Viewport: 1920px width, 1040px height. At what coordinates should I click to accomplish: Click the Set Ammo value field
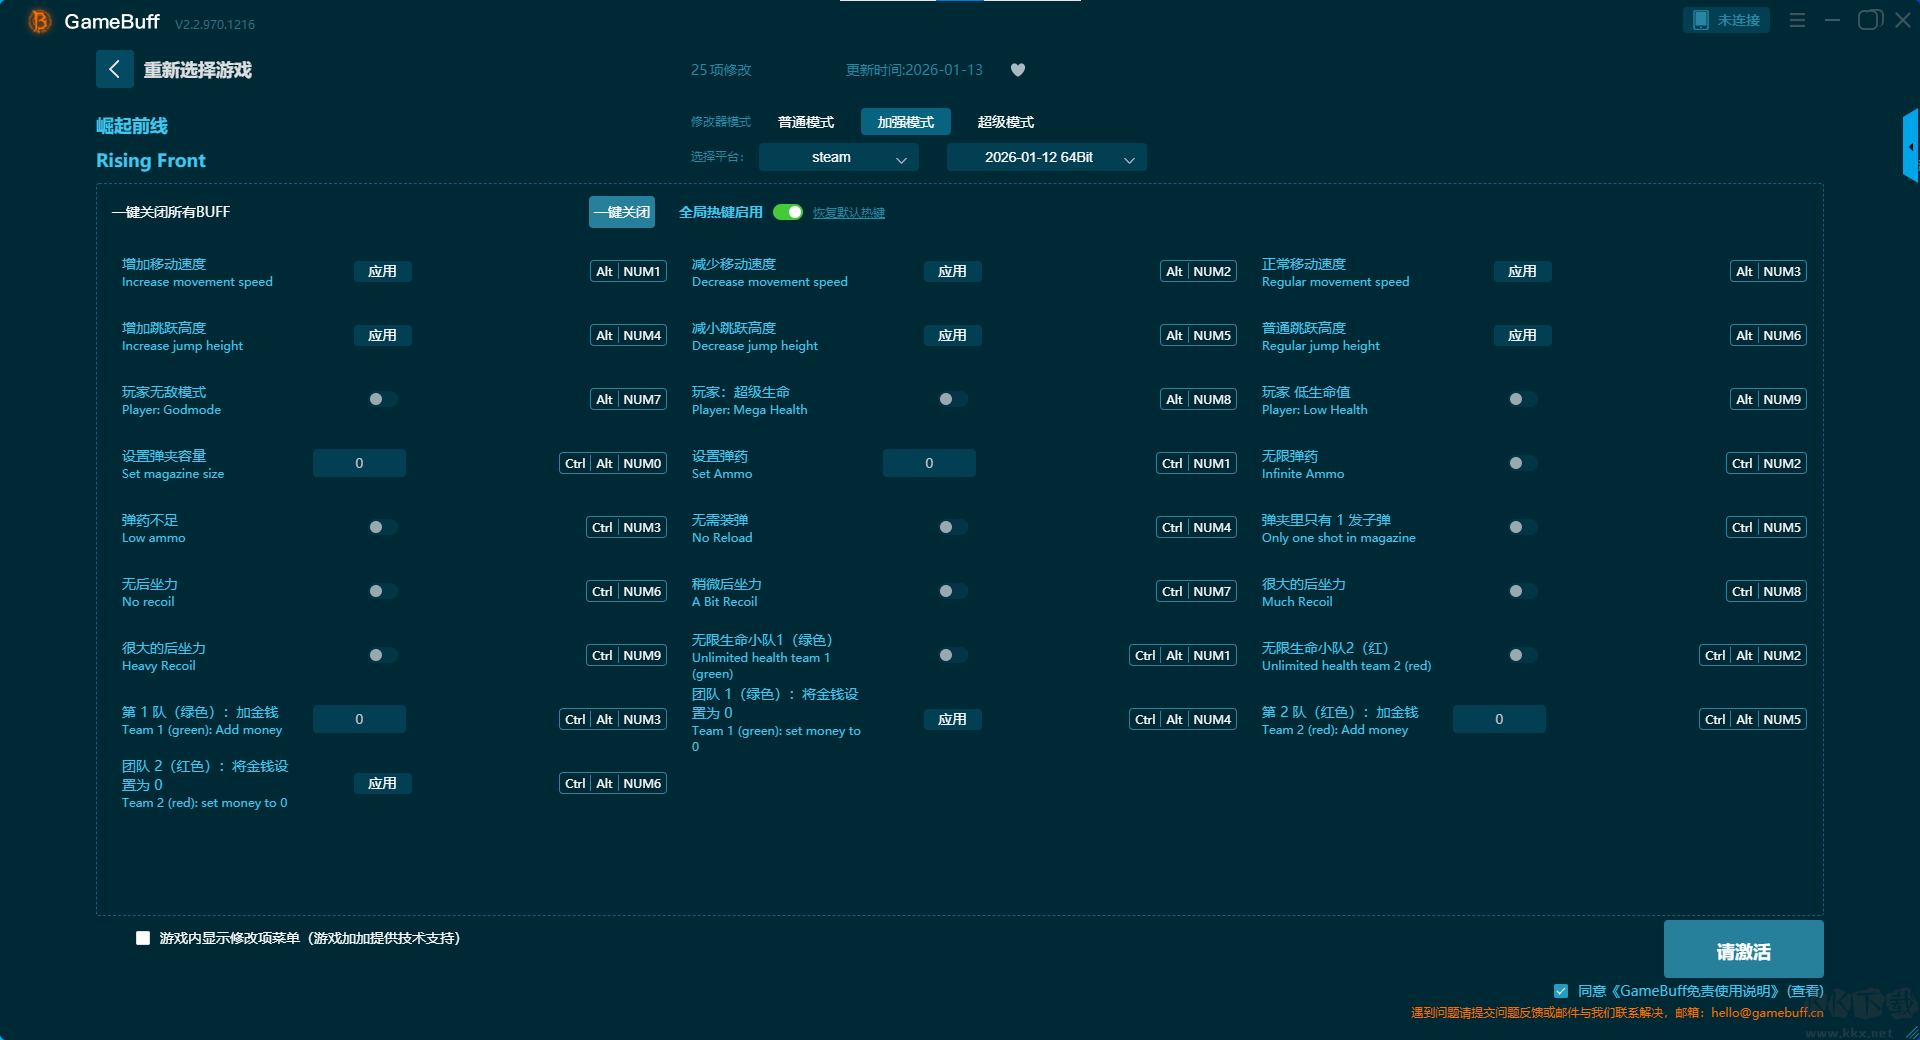coord(929,463)
